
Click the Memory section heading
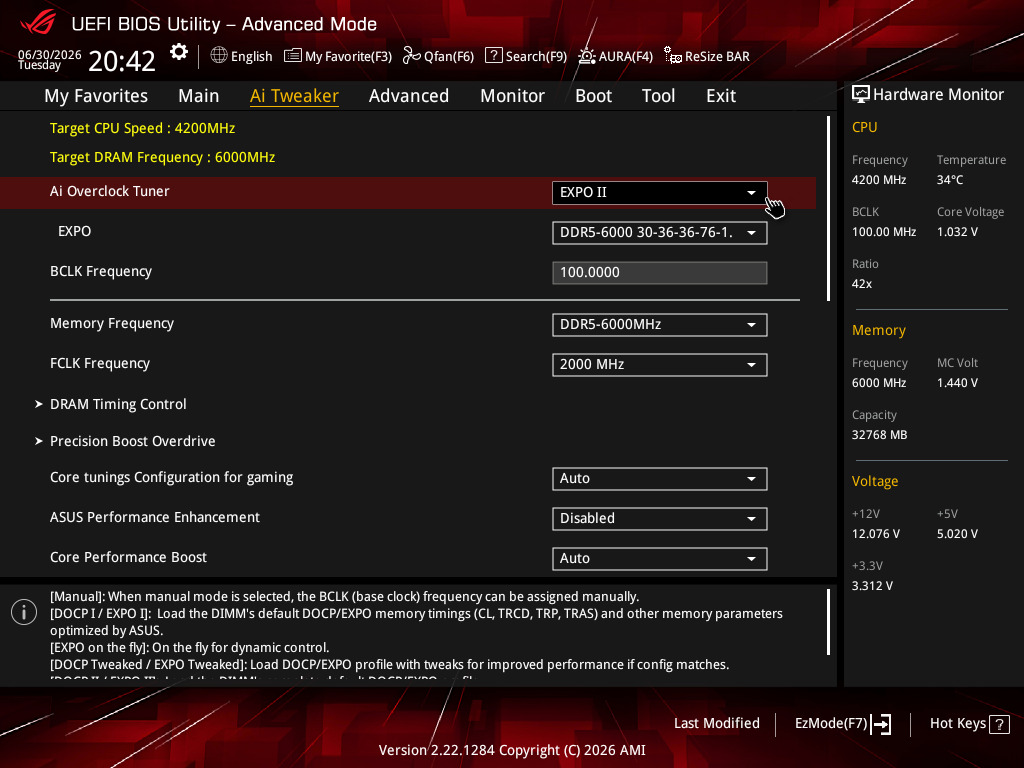pos(878,330)
